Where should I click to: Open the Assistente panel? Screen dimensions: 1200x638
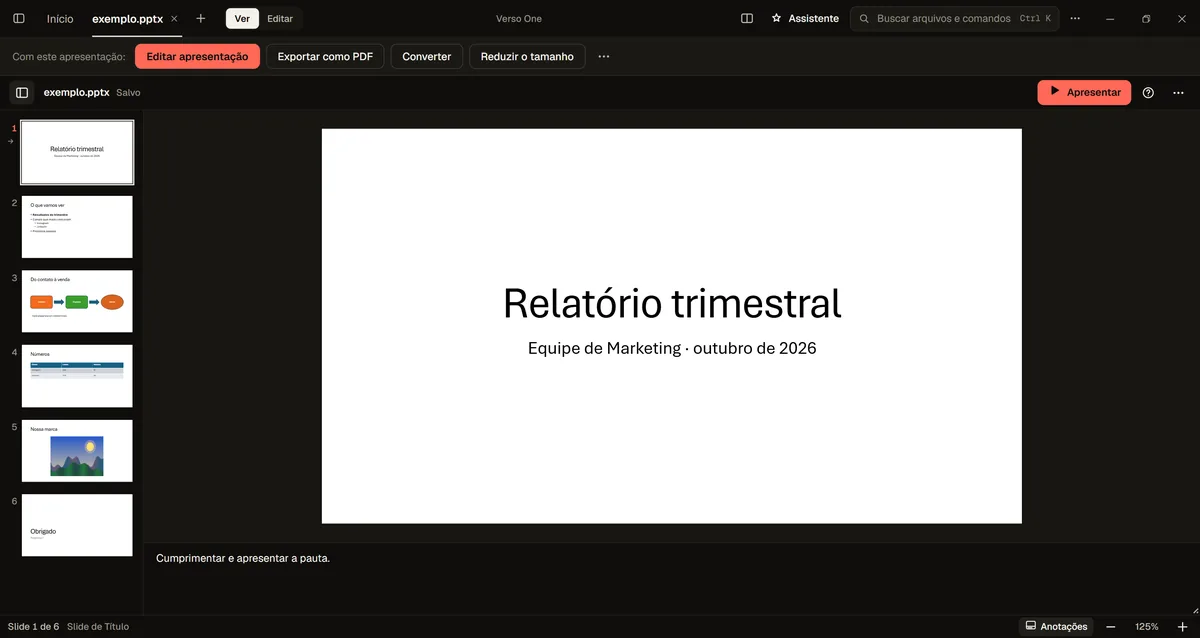point(805,18)
